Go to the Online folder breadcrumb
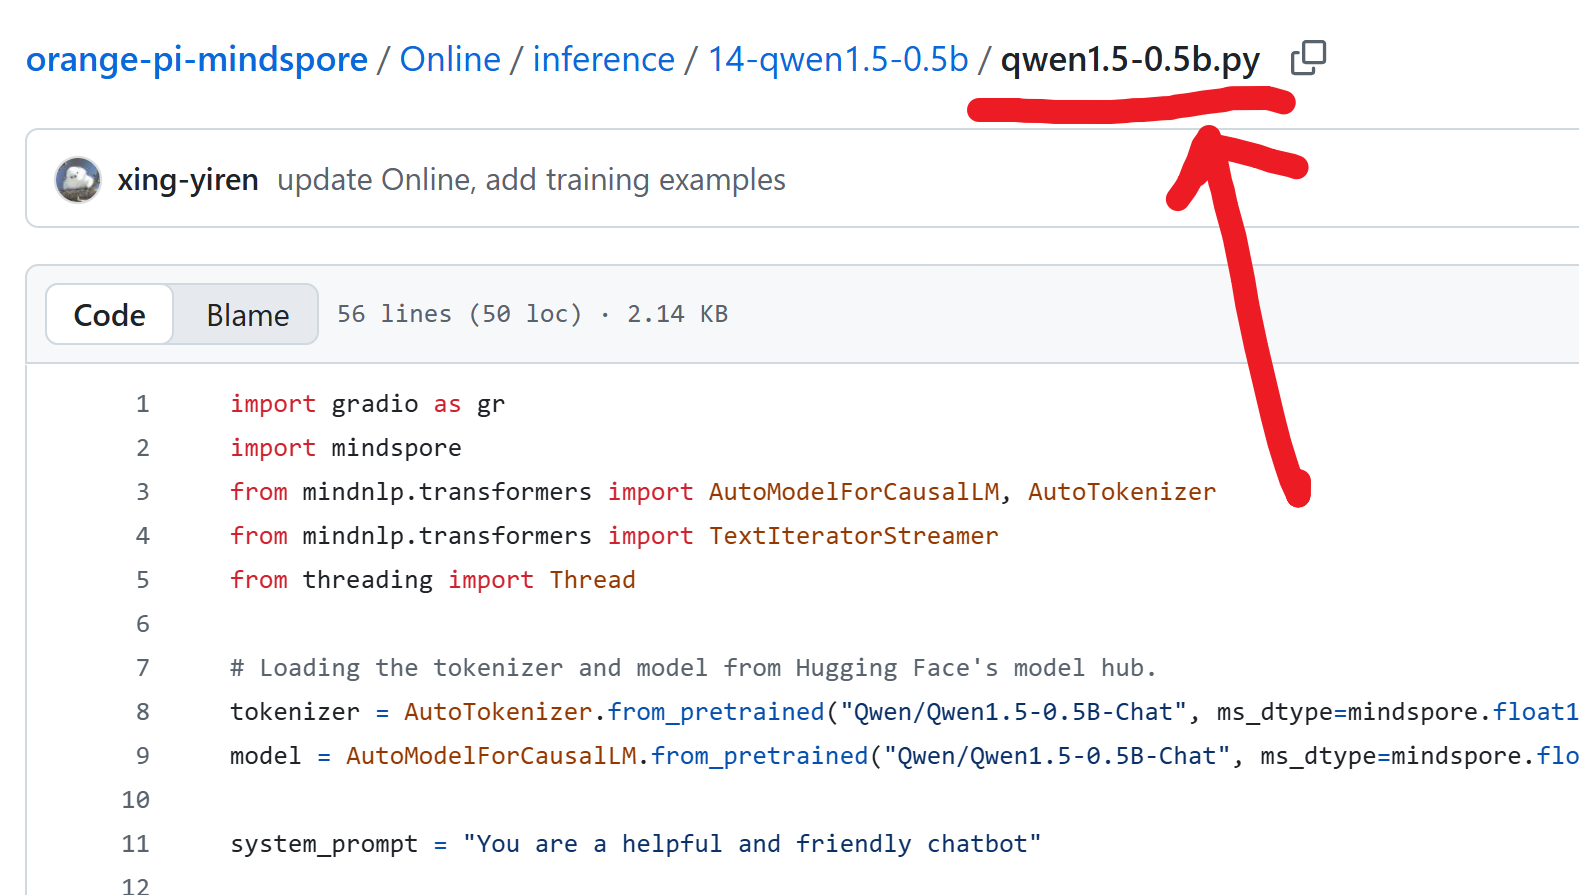 450,60
